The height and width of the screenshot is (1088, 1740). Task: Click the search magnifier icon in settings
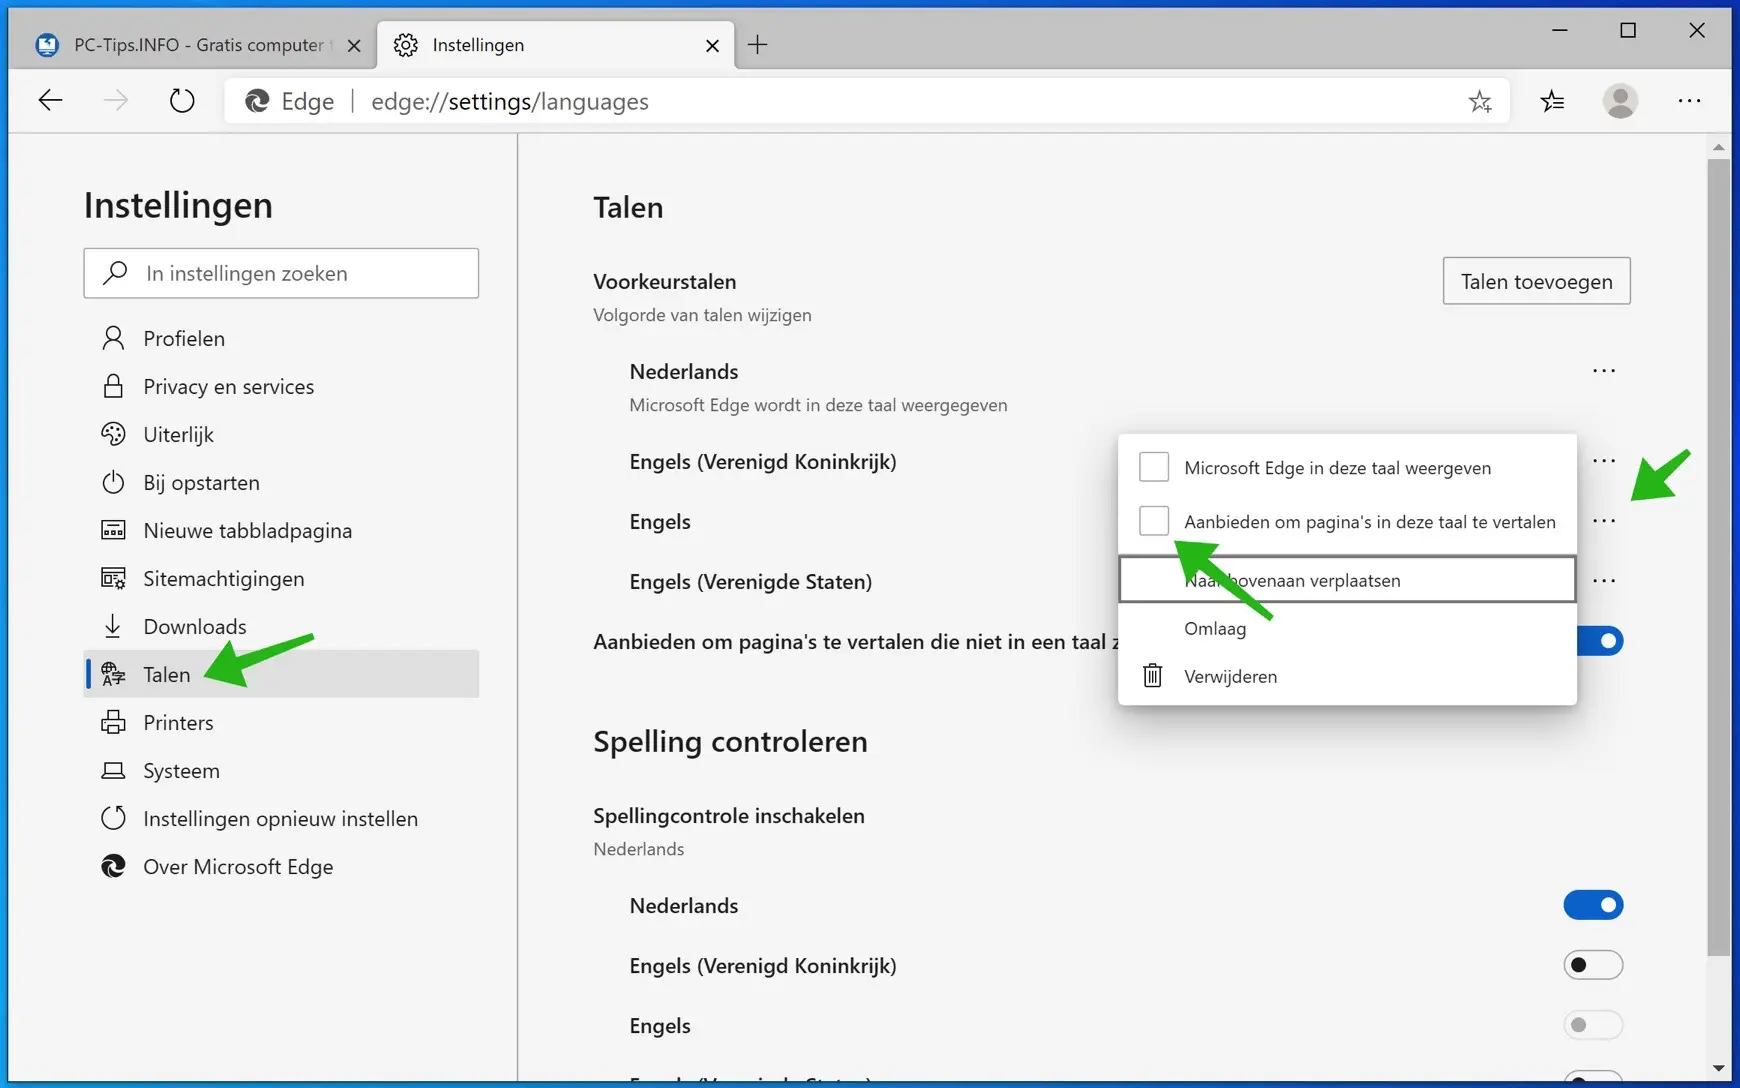tap(116, 273)
